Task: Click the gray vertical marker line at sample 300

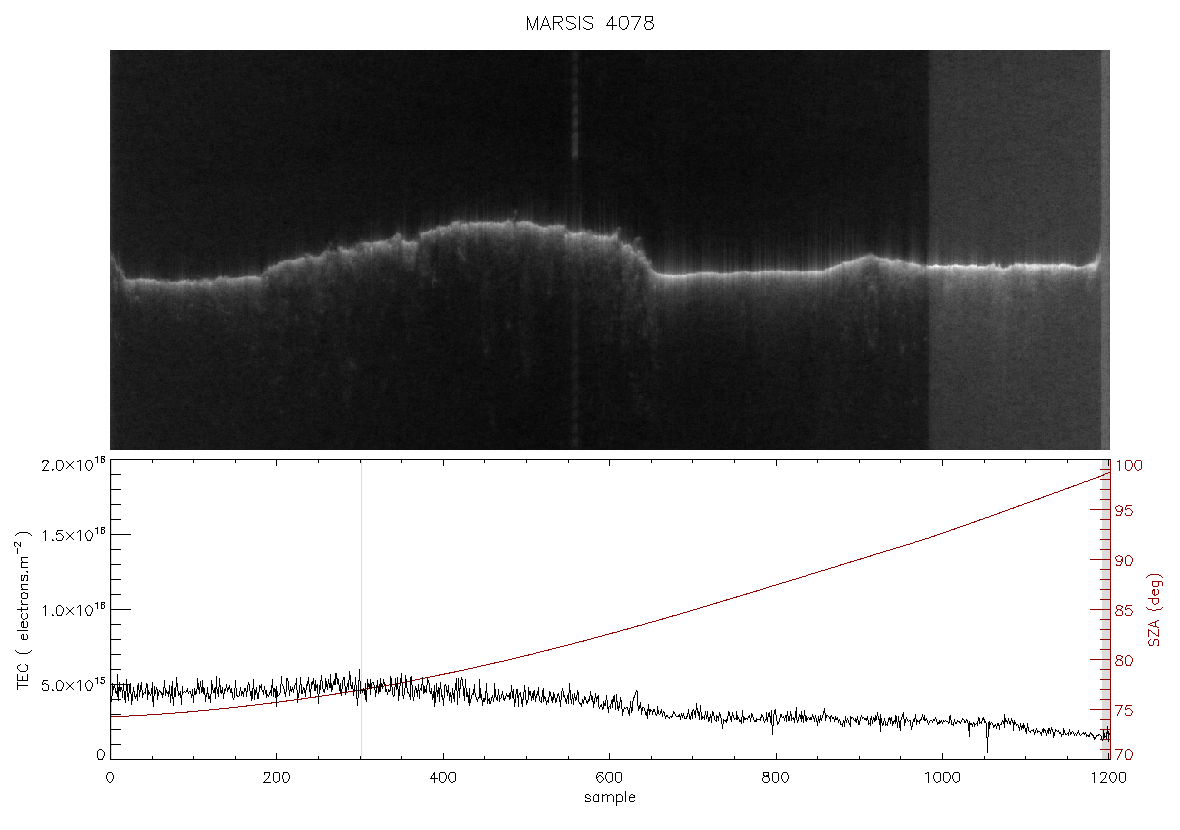Action: [361, 609]
